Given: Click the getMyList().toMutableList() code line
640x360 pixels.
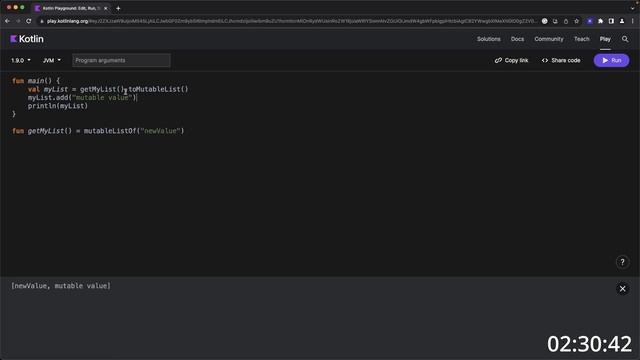Looking at the screenshot, I should (x=108, y=89).
